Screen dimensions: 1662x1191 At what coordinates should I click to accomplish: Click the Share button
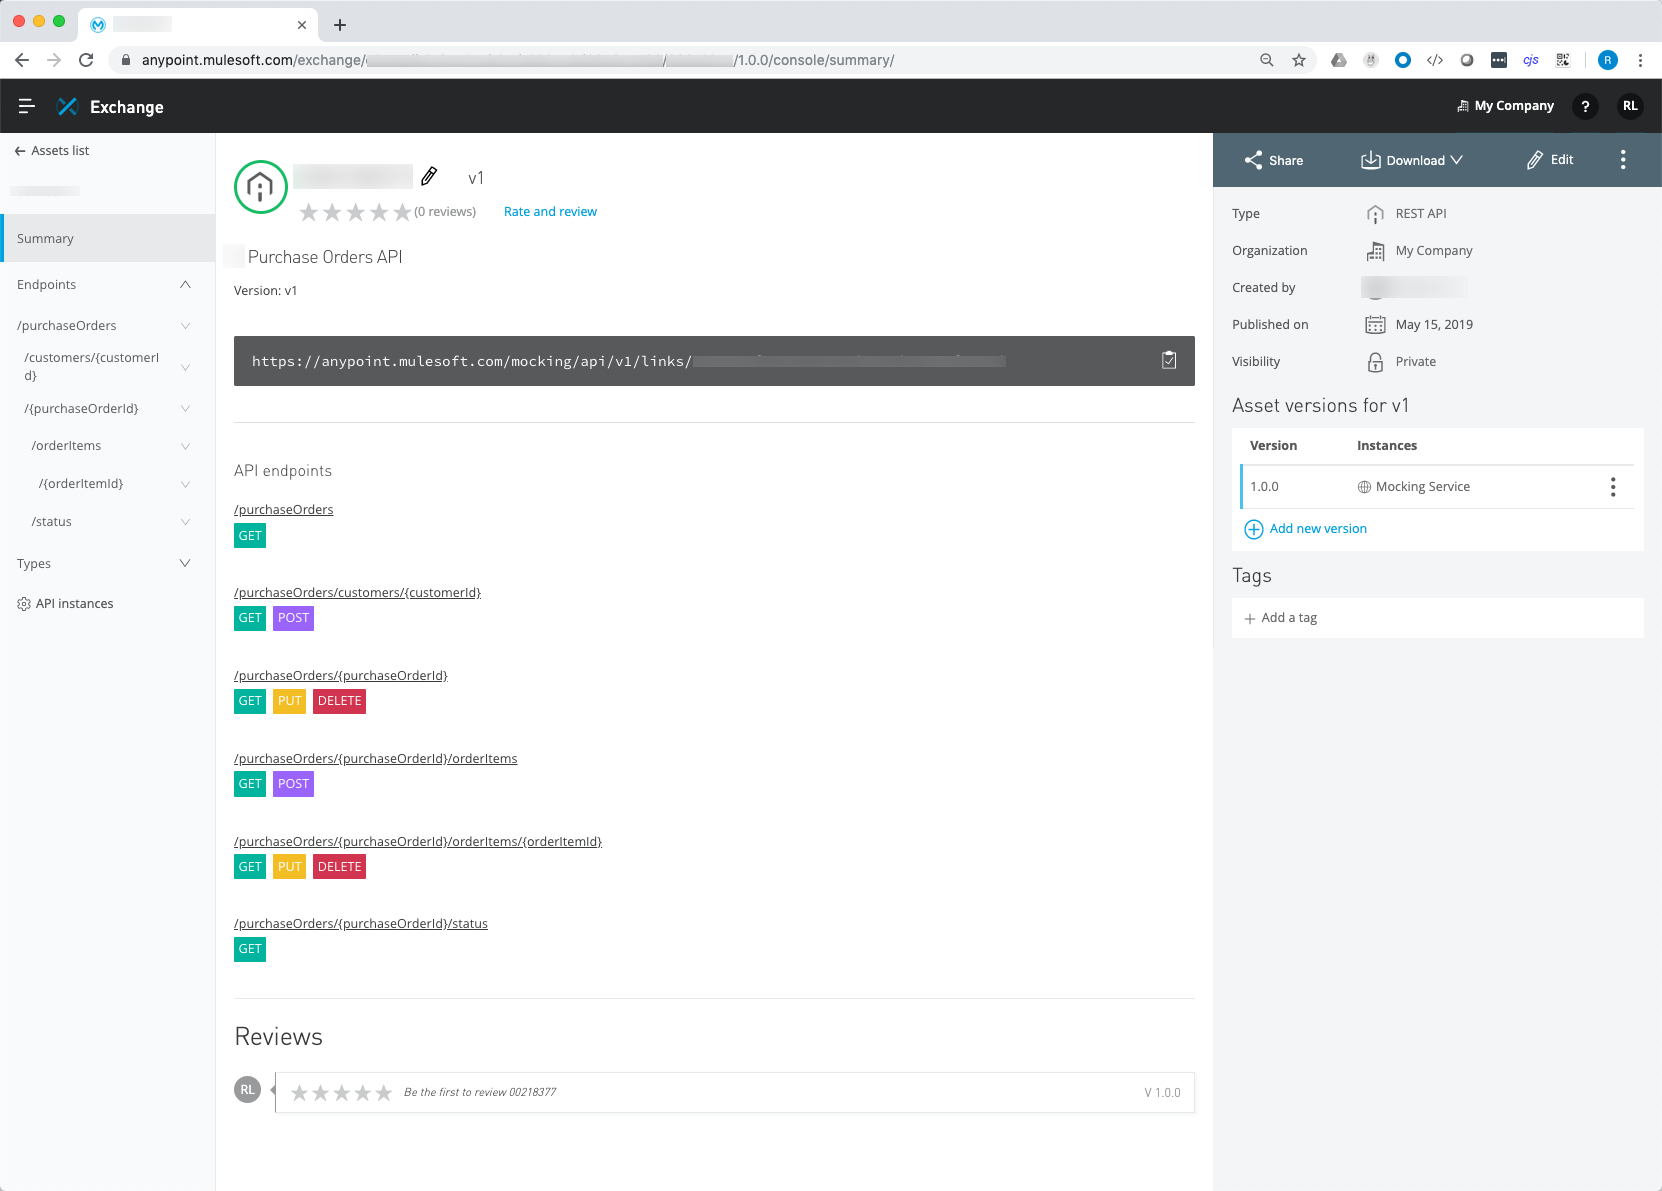[1273, 160]
